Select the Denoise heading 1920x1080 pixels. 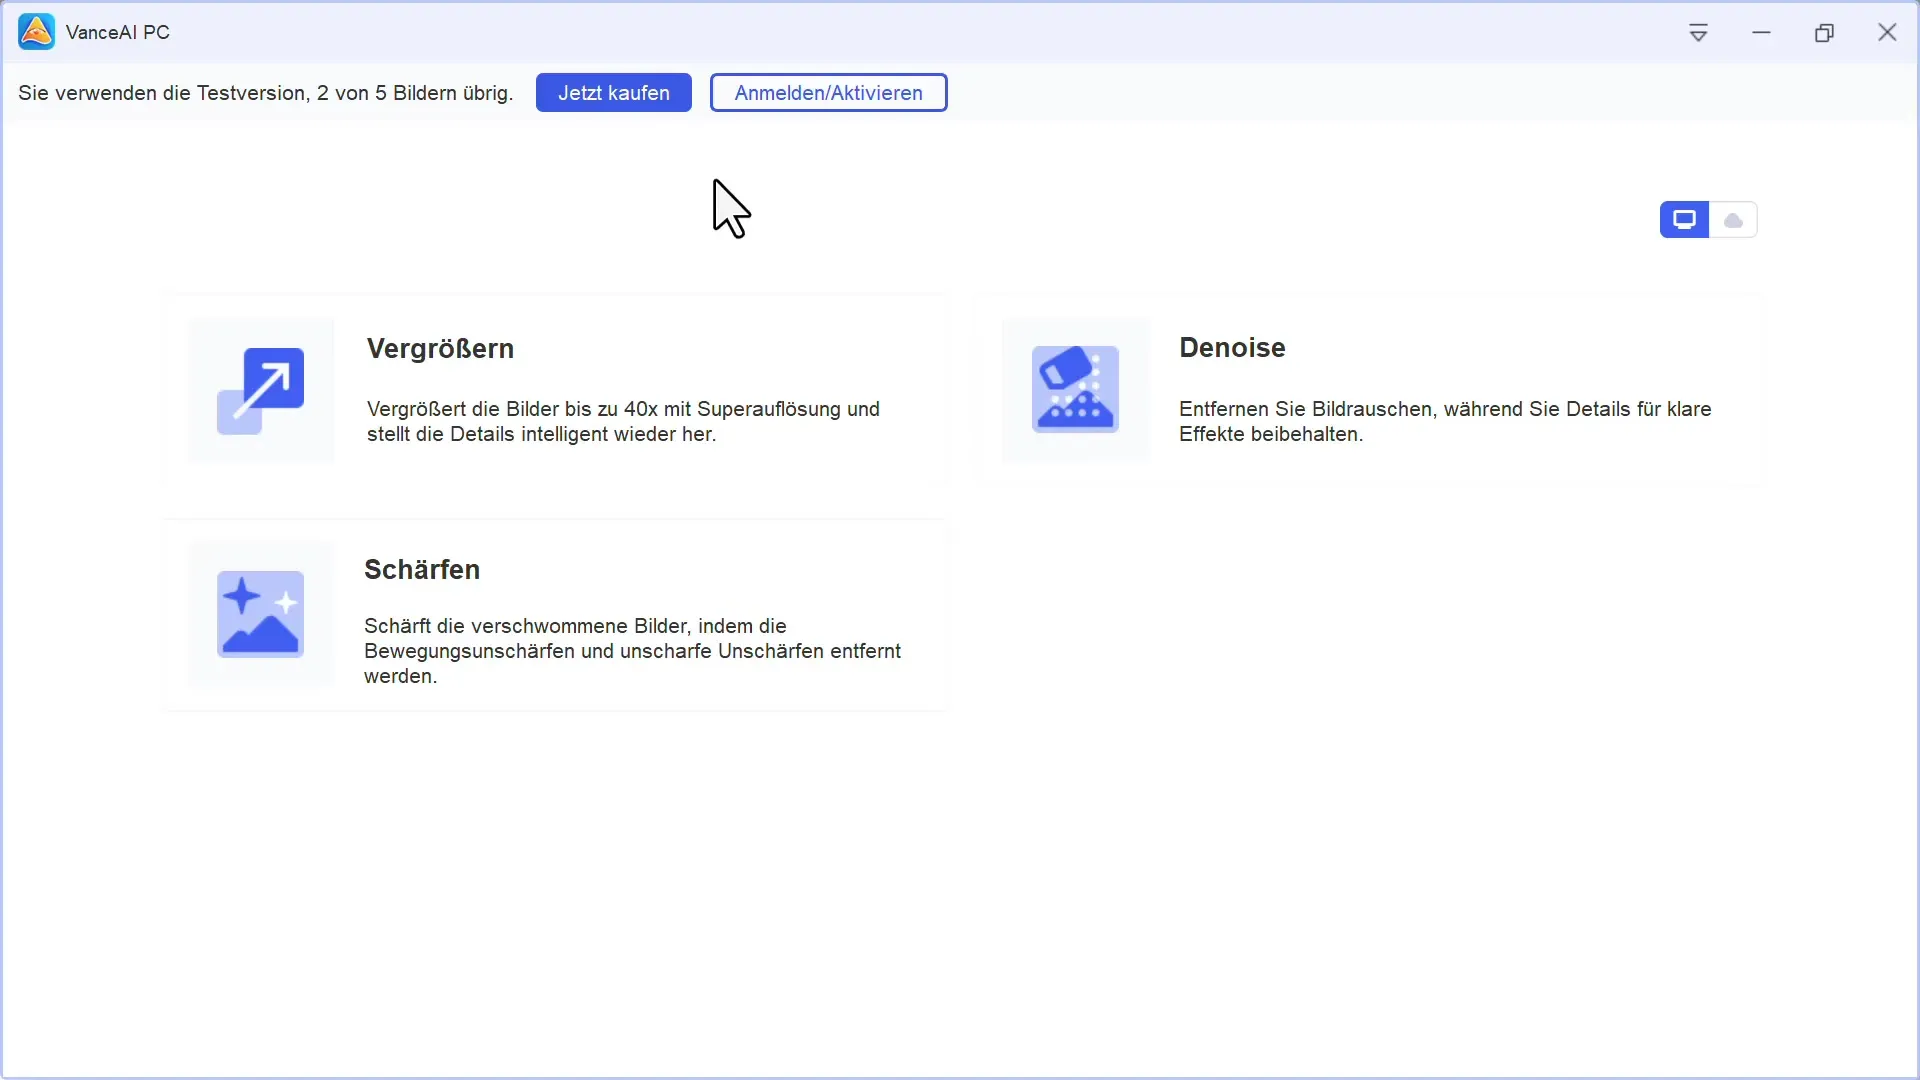pos(1233,348)
